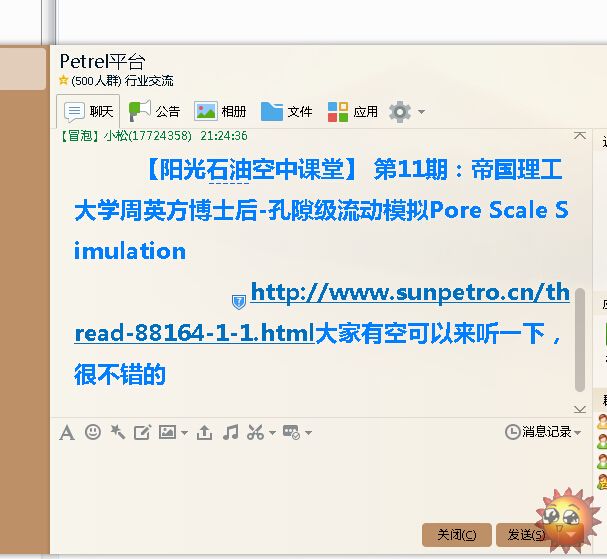Click the link security shield icon
This screenshot has width=607, height=559.
[239, 302]
